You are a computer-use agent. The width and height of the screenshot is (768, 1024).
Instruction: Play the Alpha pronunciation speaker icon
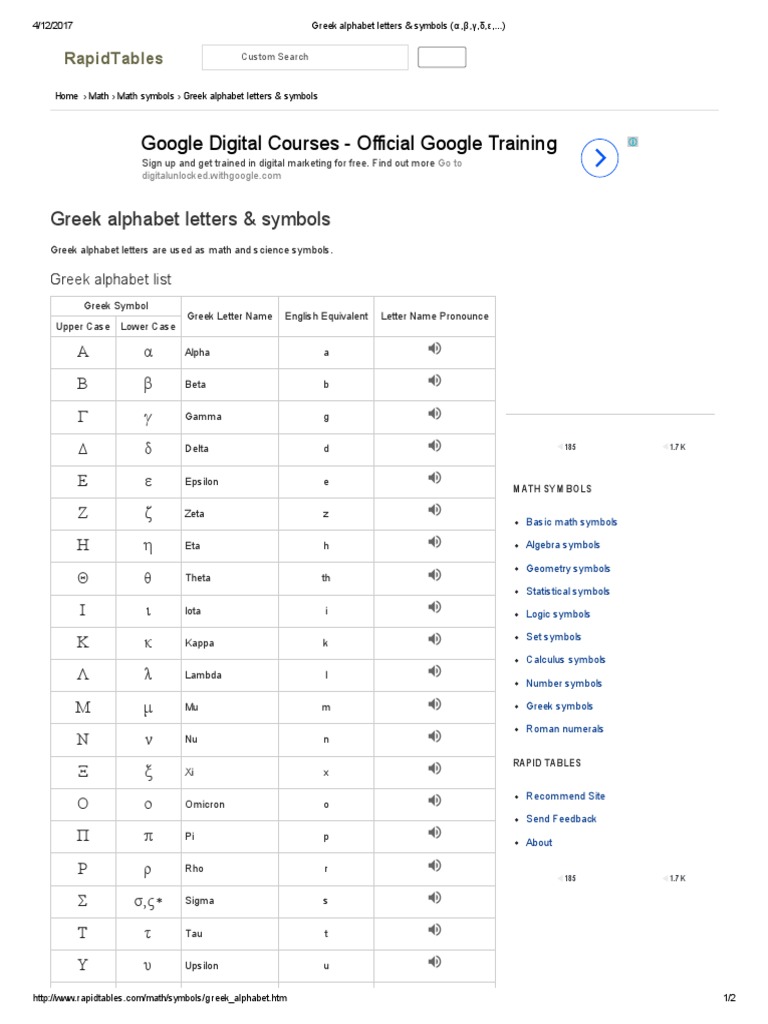point(434,349)
